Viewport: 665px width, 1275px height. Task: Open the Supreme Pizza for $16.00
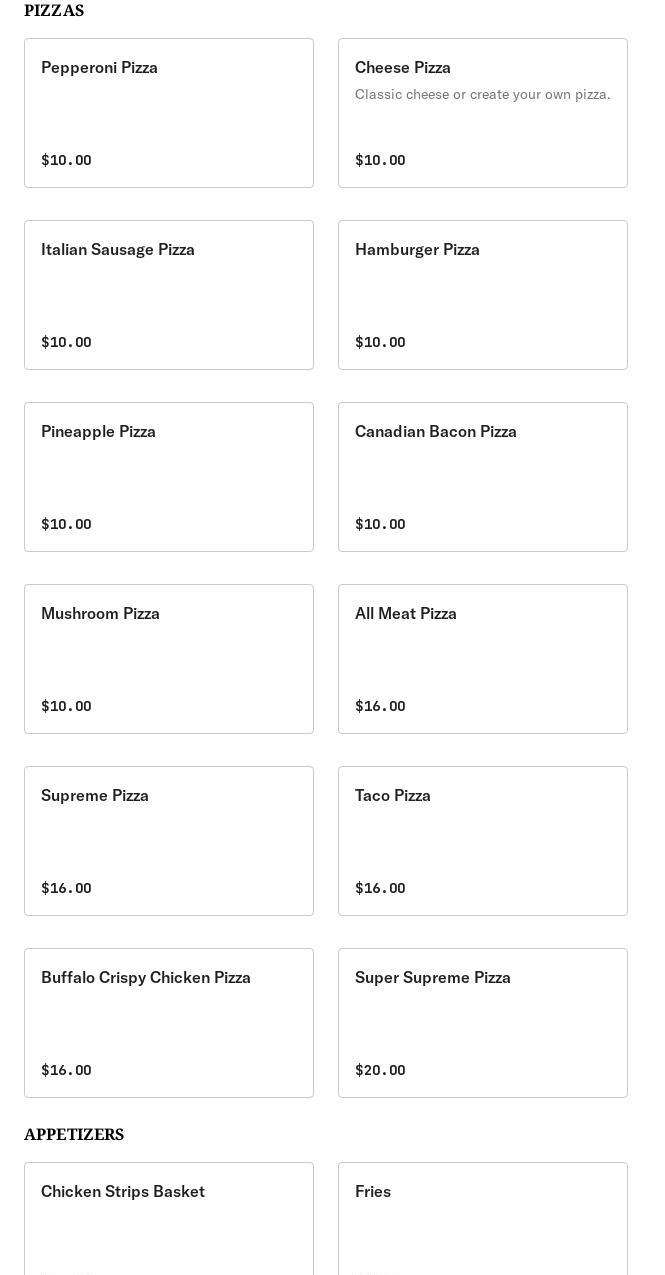pos(168,841)
